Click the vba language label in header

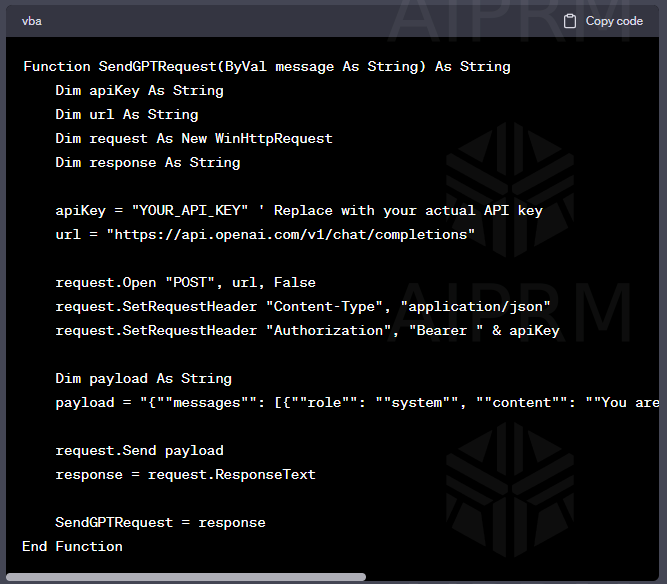click(32, 21)
